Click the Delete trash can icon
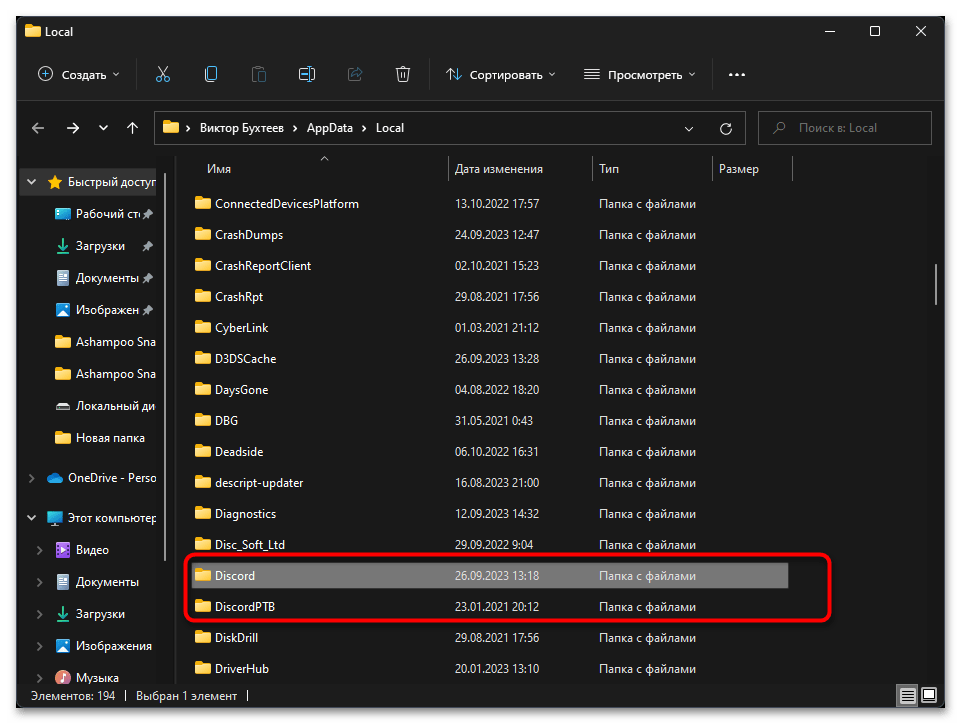The width and height of the screenshot is (961, 724). coord(403,74)
